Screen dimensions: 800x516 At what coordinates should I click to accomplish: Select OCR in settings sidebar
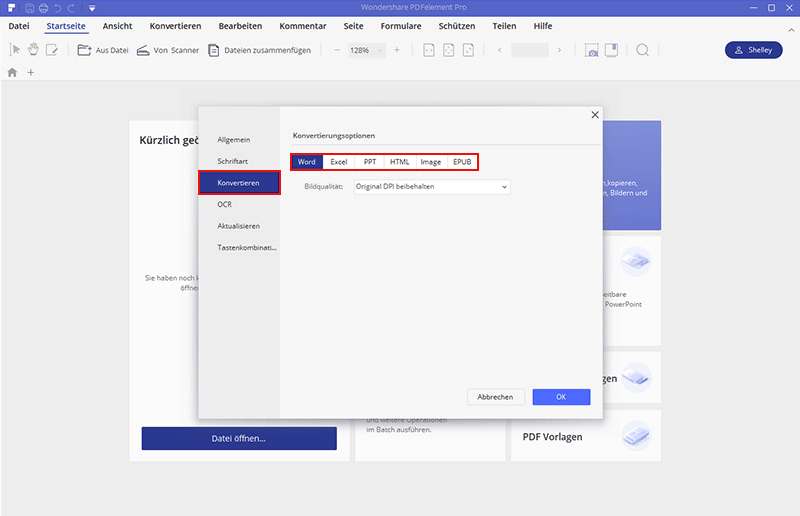pyautogui.click(x=225, y=204)
